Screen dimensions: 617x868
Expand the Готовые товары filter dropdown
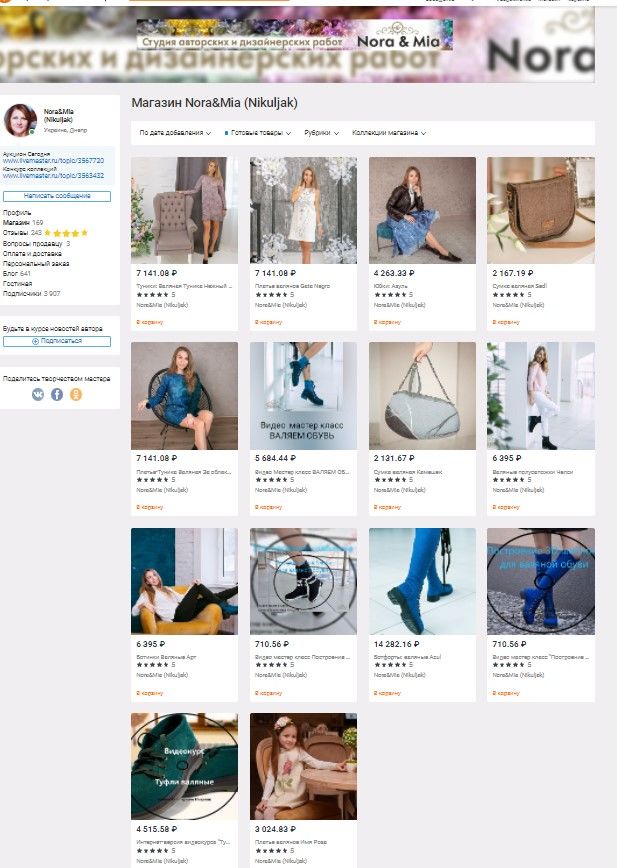coord(258,133)
